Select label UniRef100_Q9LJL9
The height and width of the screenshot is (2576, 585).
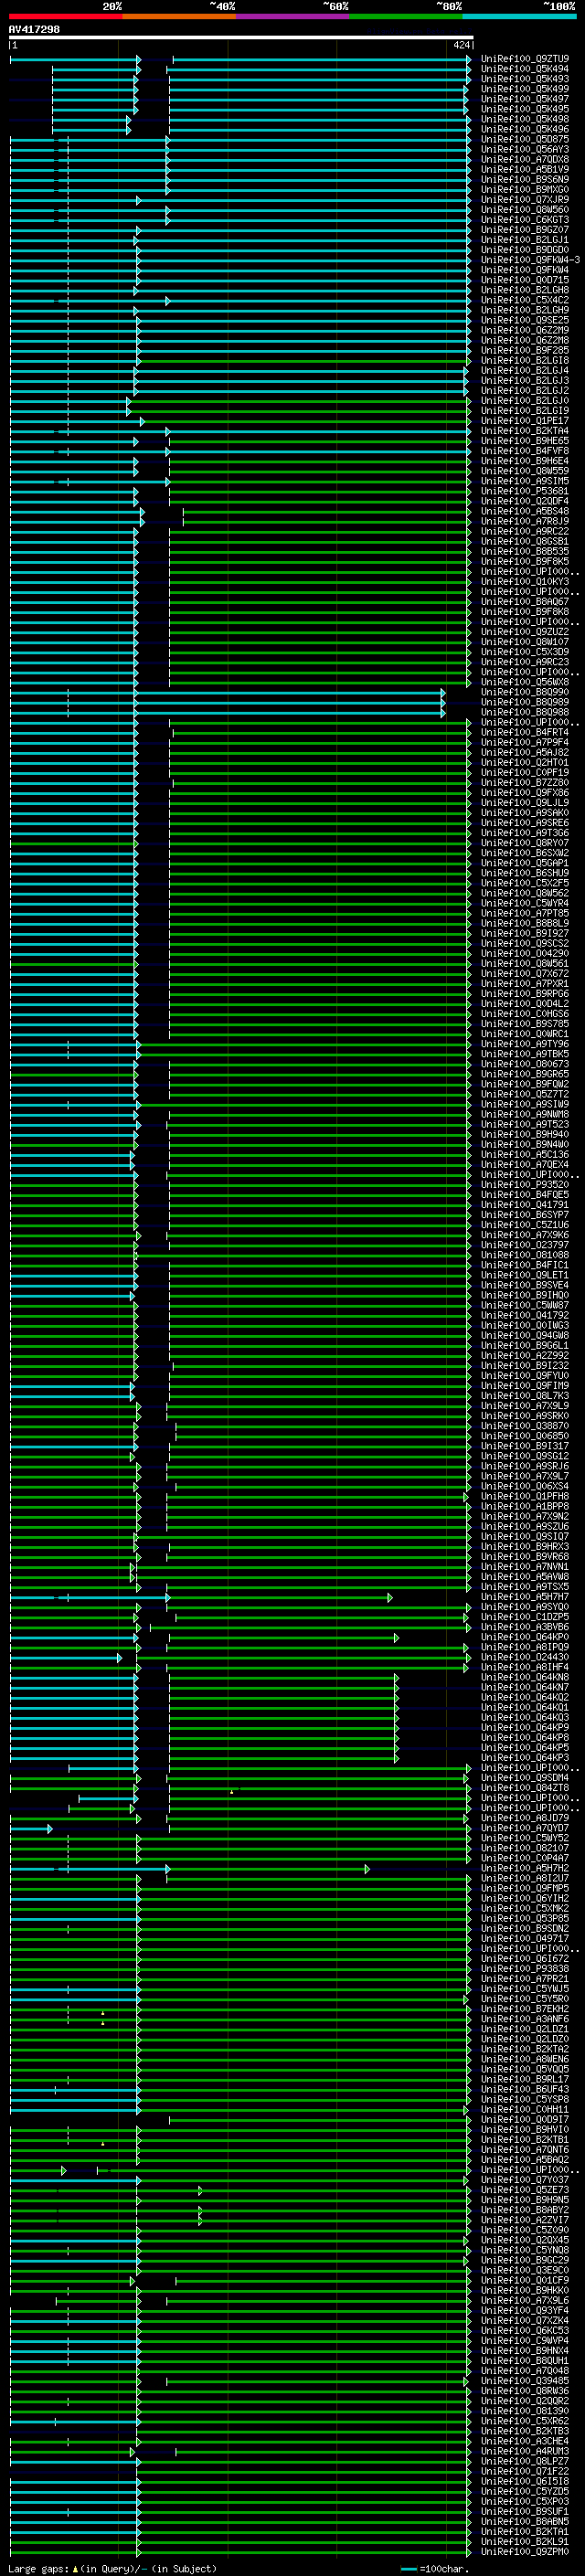525,803
